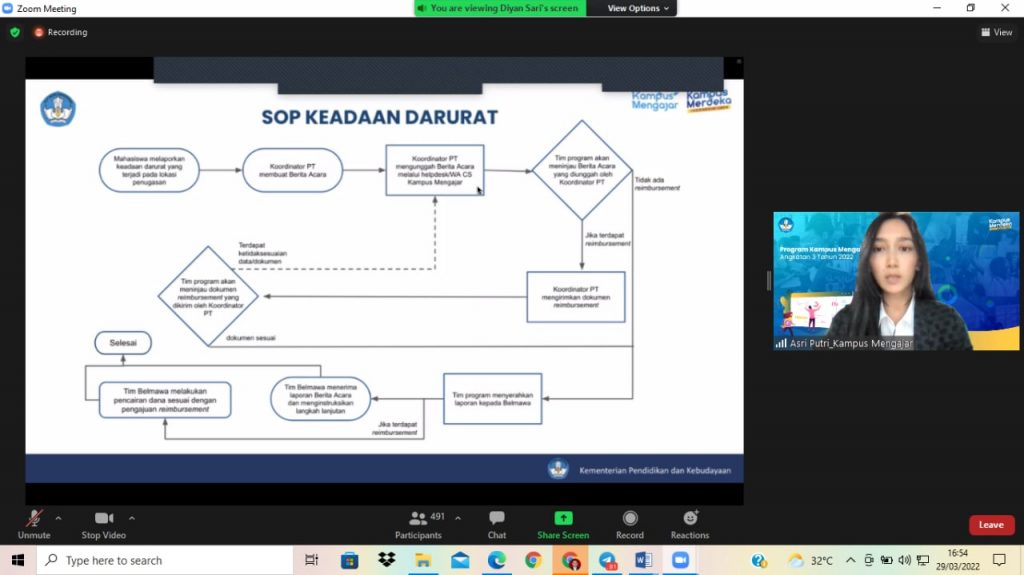Open video options caret beside Stop Video
This screenshot has width=1024, height=575.
132,518
